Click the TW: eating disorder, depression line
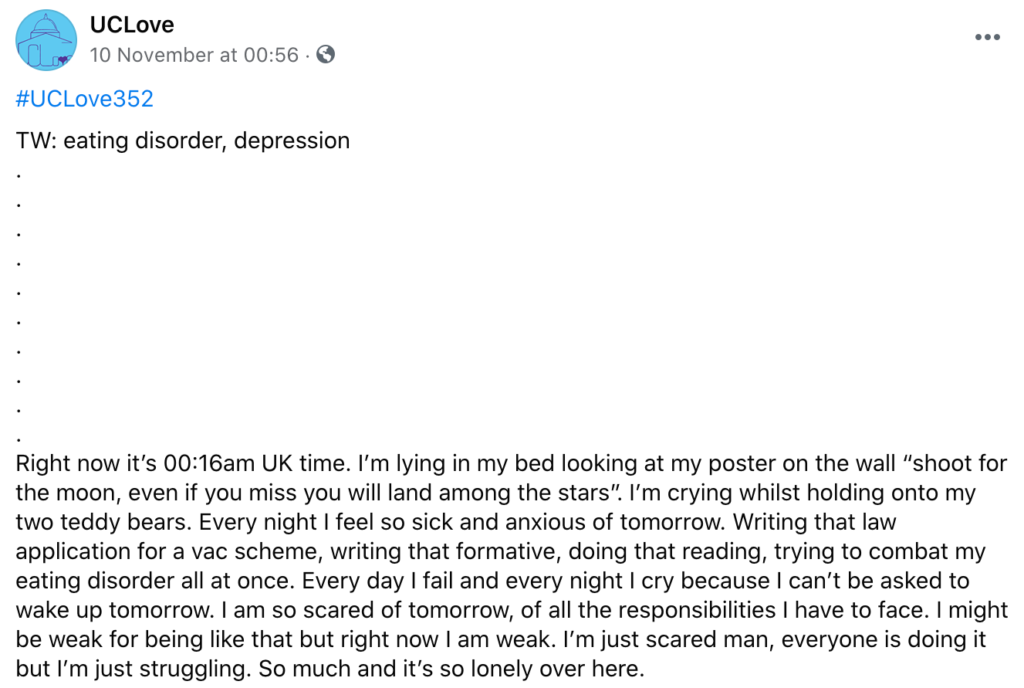 [183, 140]
